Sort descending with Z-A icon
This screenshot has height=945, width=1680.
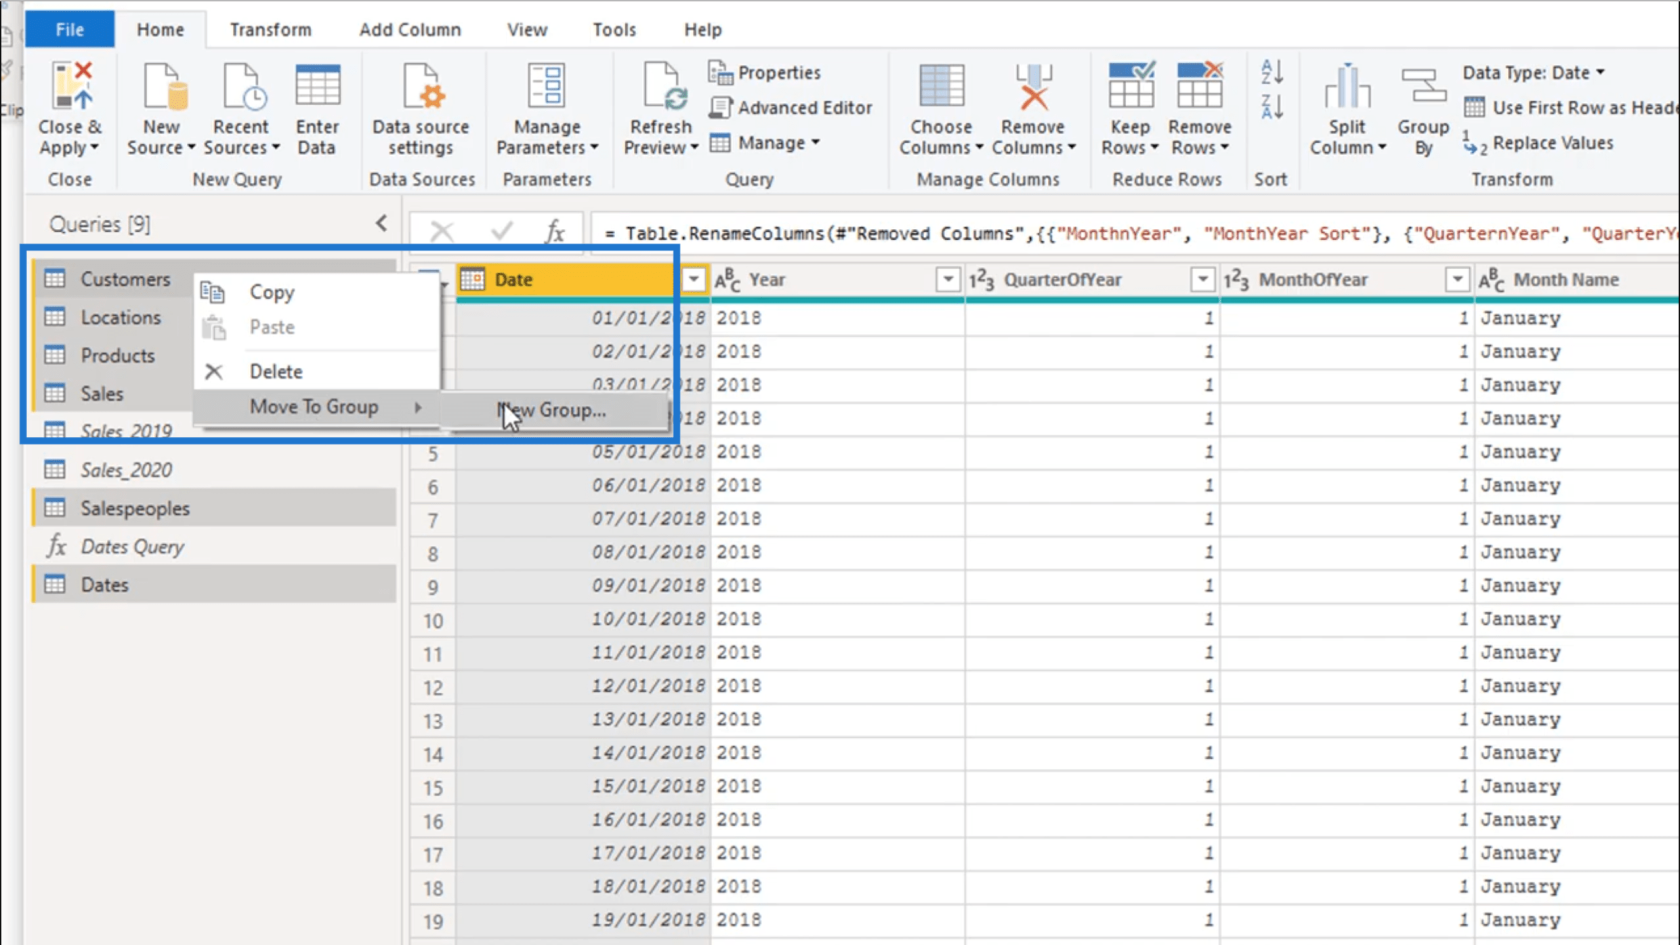coord(1271,107)
